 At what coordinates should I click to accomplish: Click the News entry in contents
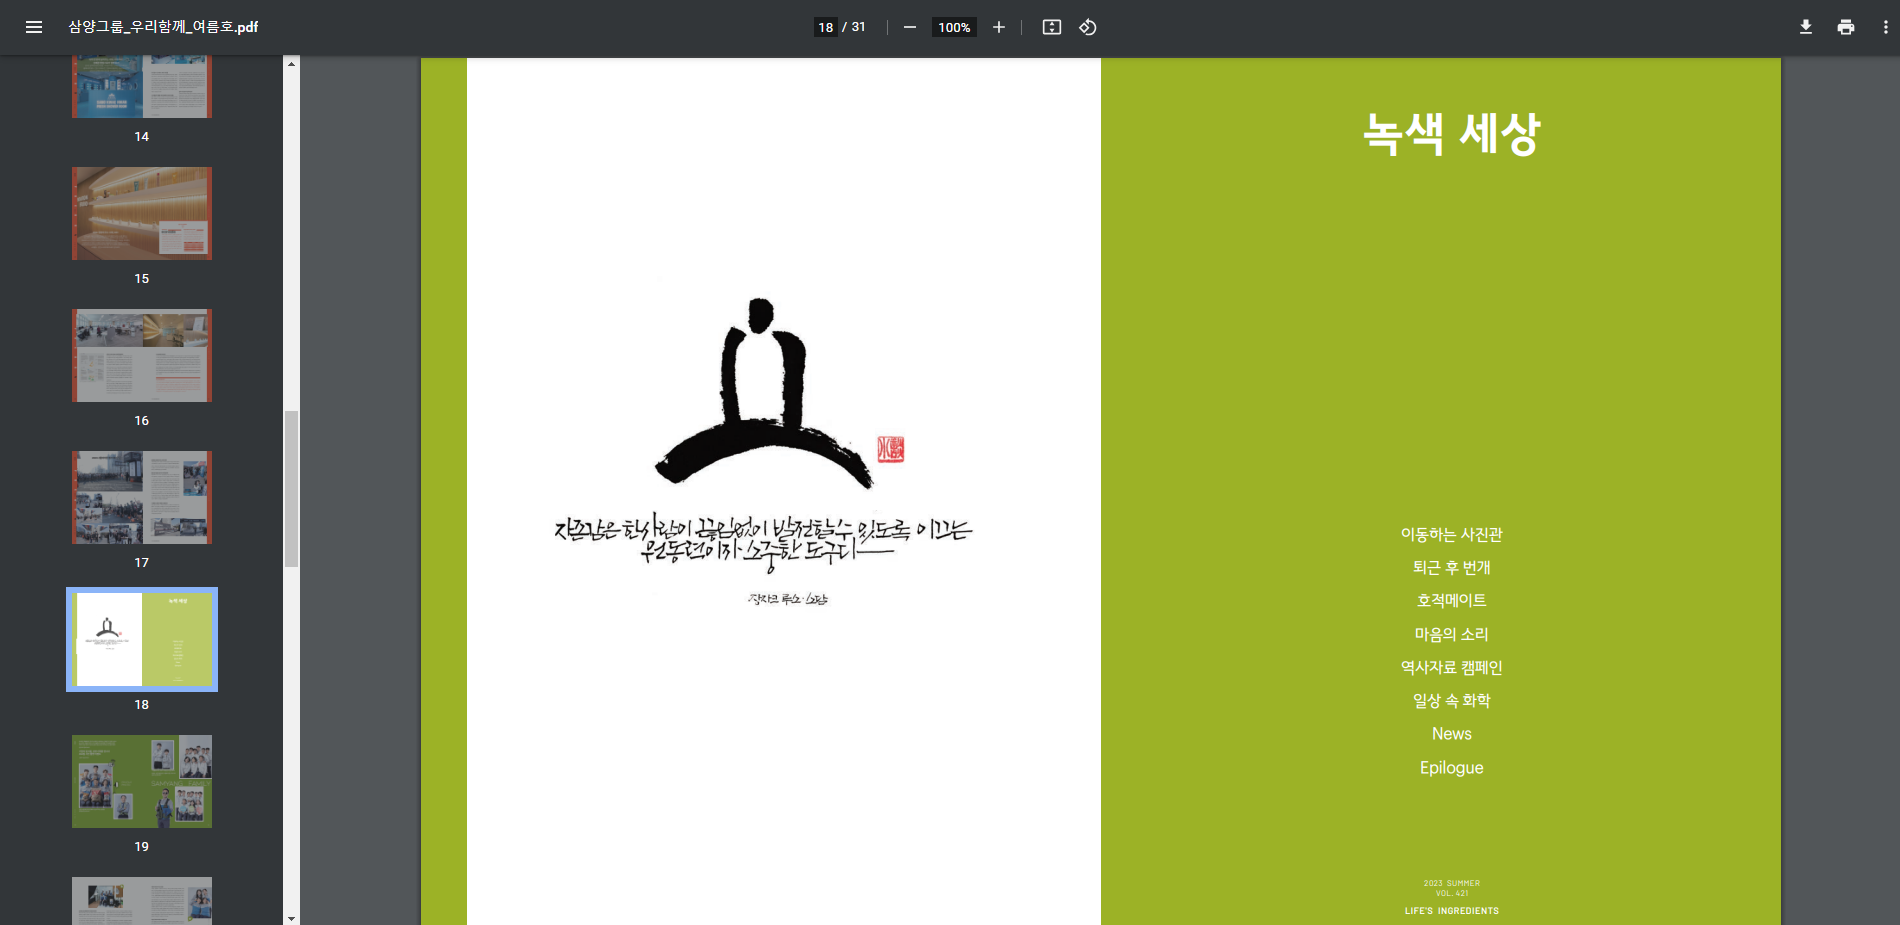1451,734
